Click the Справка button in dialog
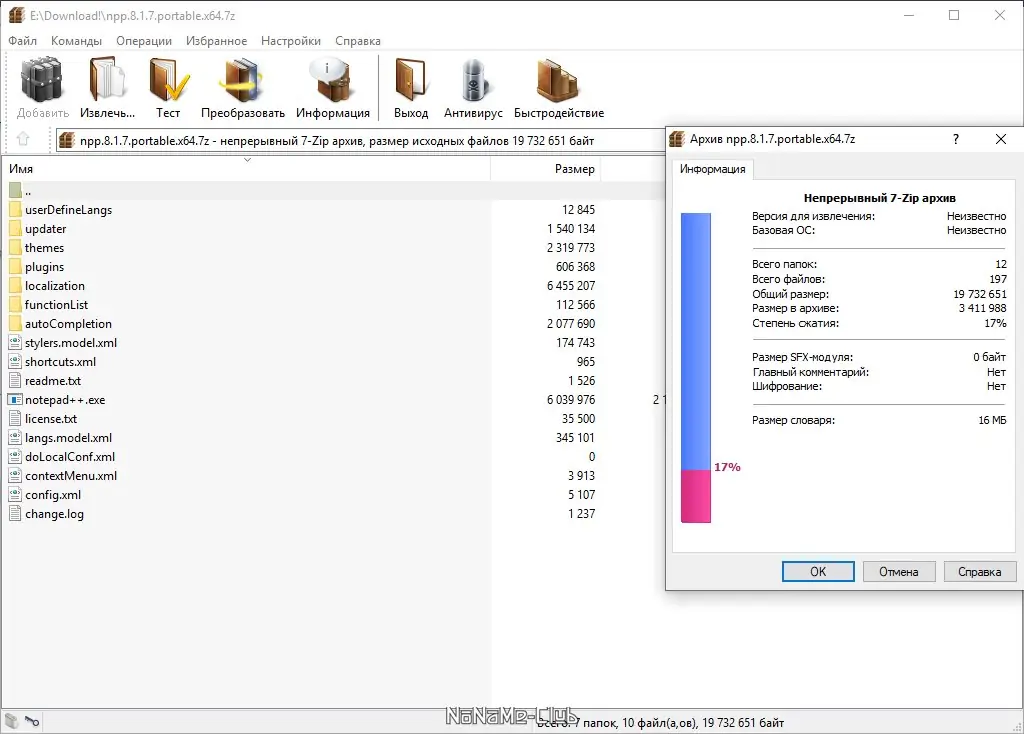This screenshot has width=1024, height=734. point(980,571)
